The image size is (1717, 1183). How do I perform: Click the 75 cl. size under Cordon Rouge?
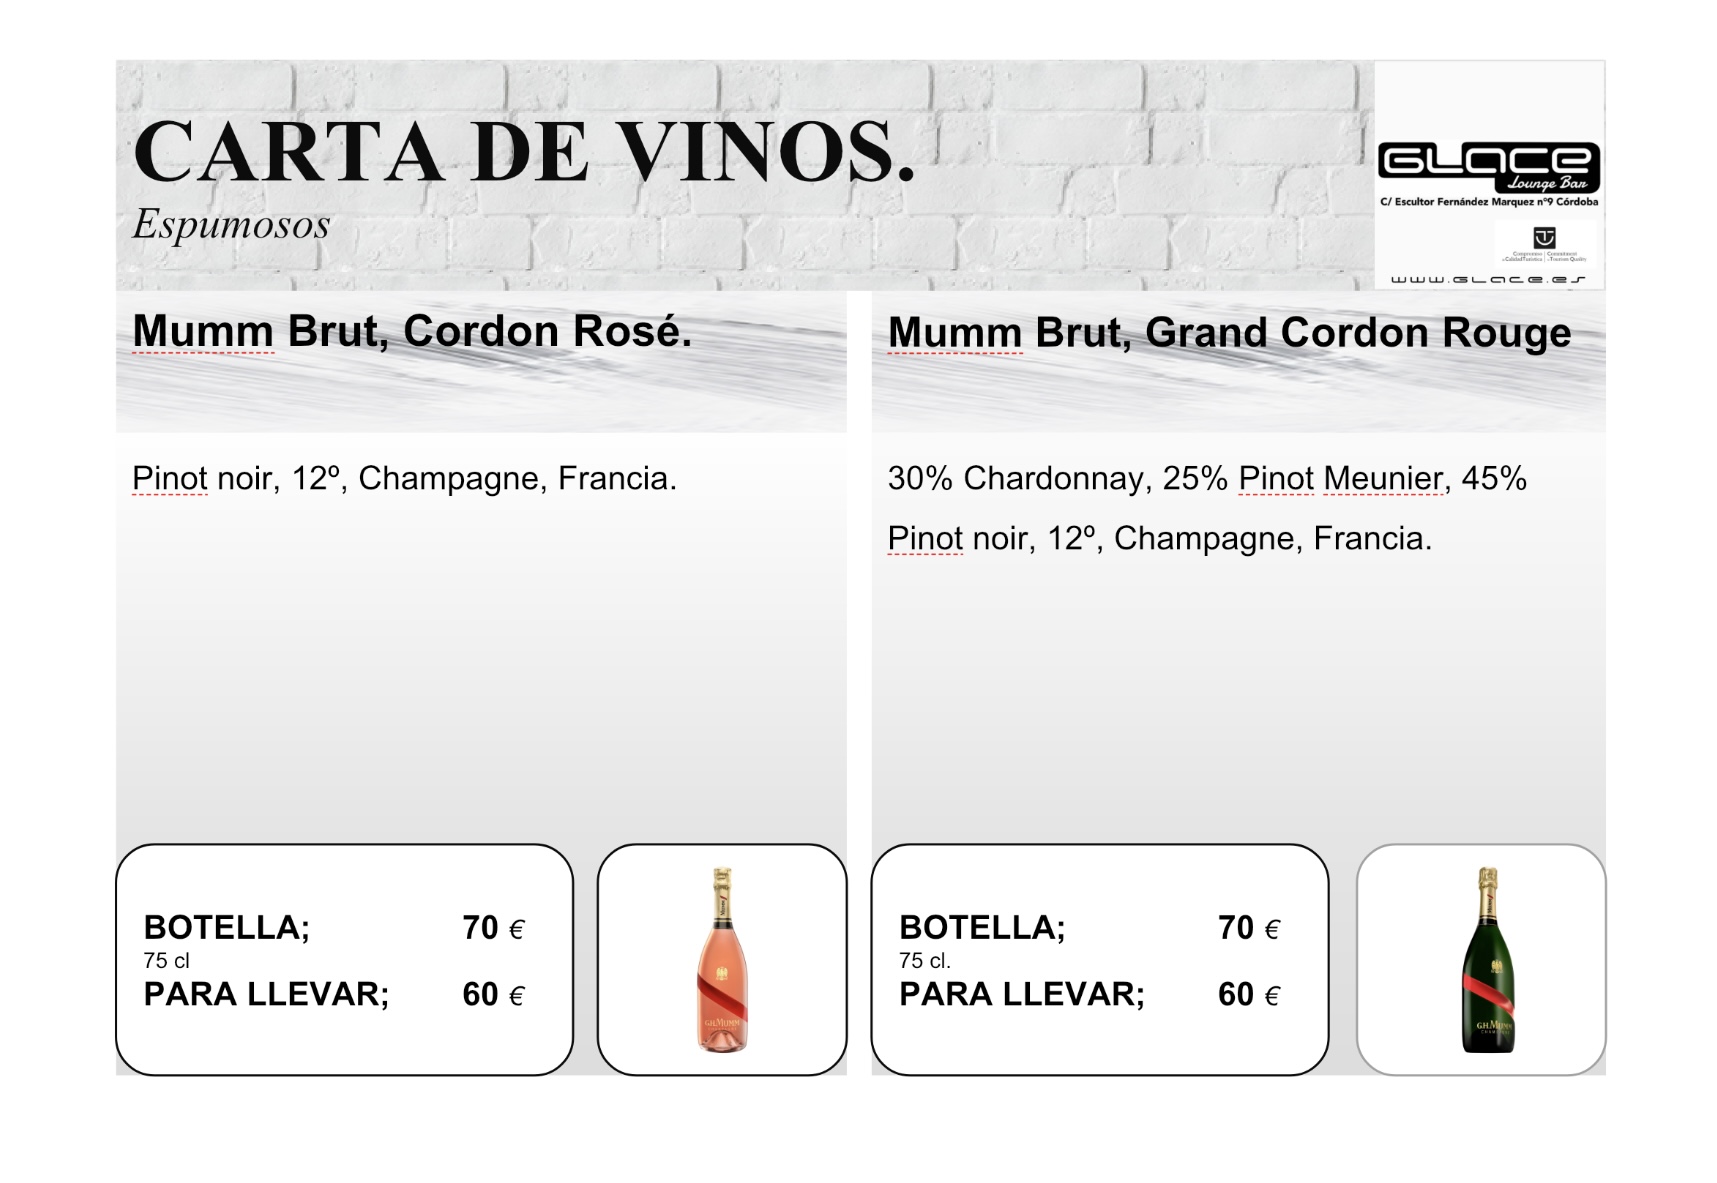pos(925,961)
